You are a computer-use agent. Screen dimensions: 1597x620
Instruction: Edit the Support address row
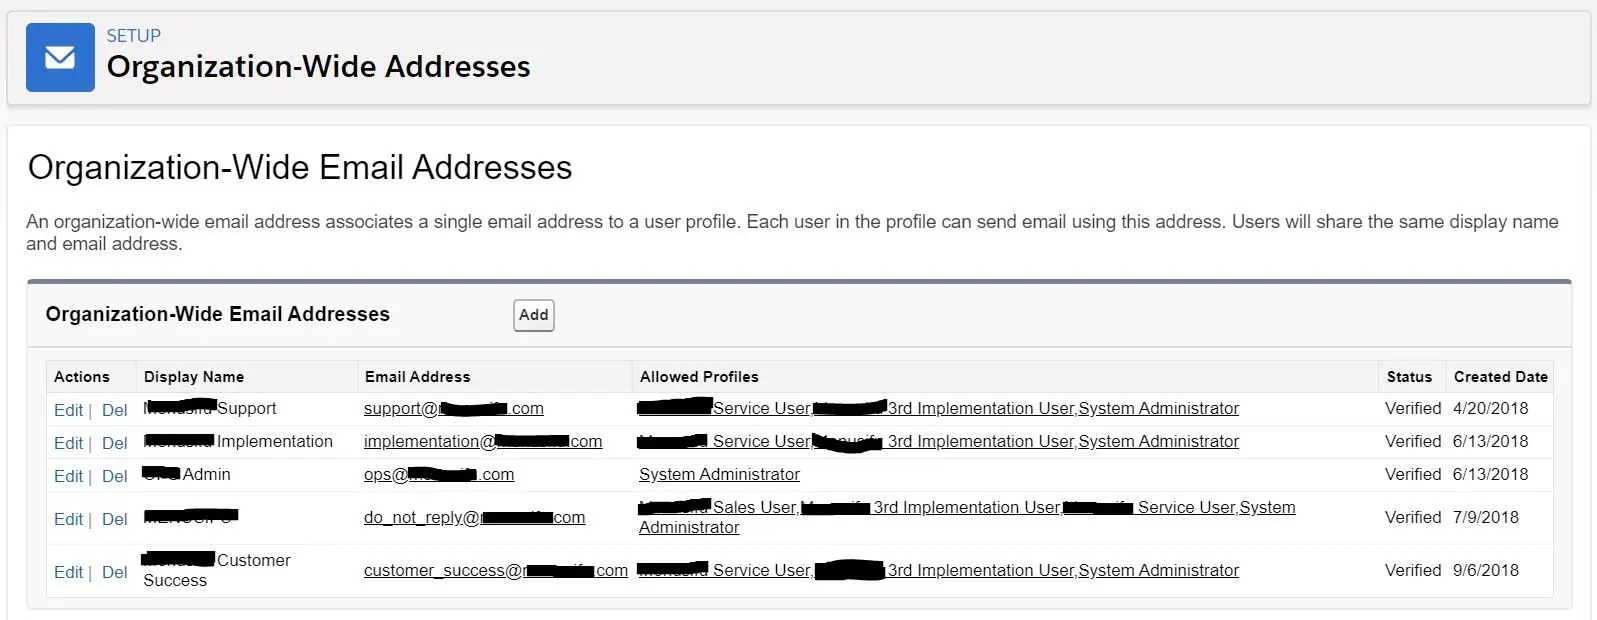pyautogui.click(x=68, y=410)
